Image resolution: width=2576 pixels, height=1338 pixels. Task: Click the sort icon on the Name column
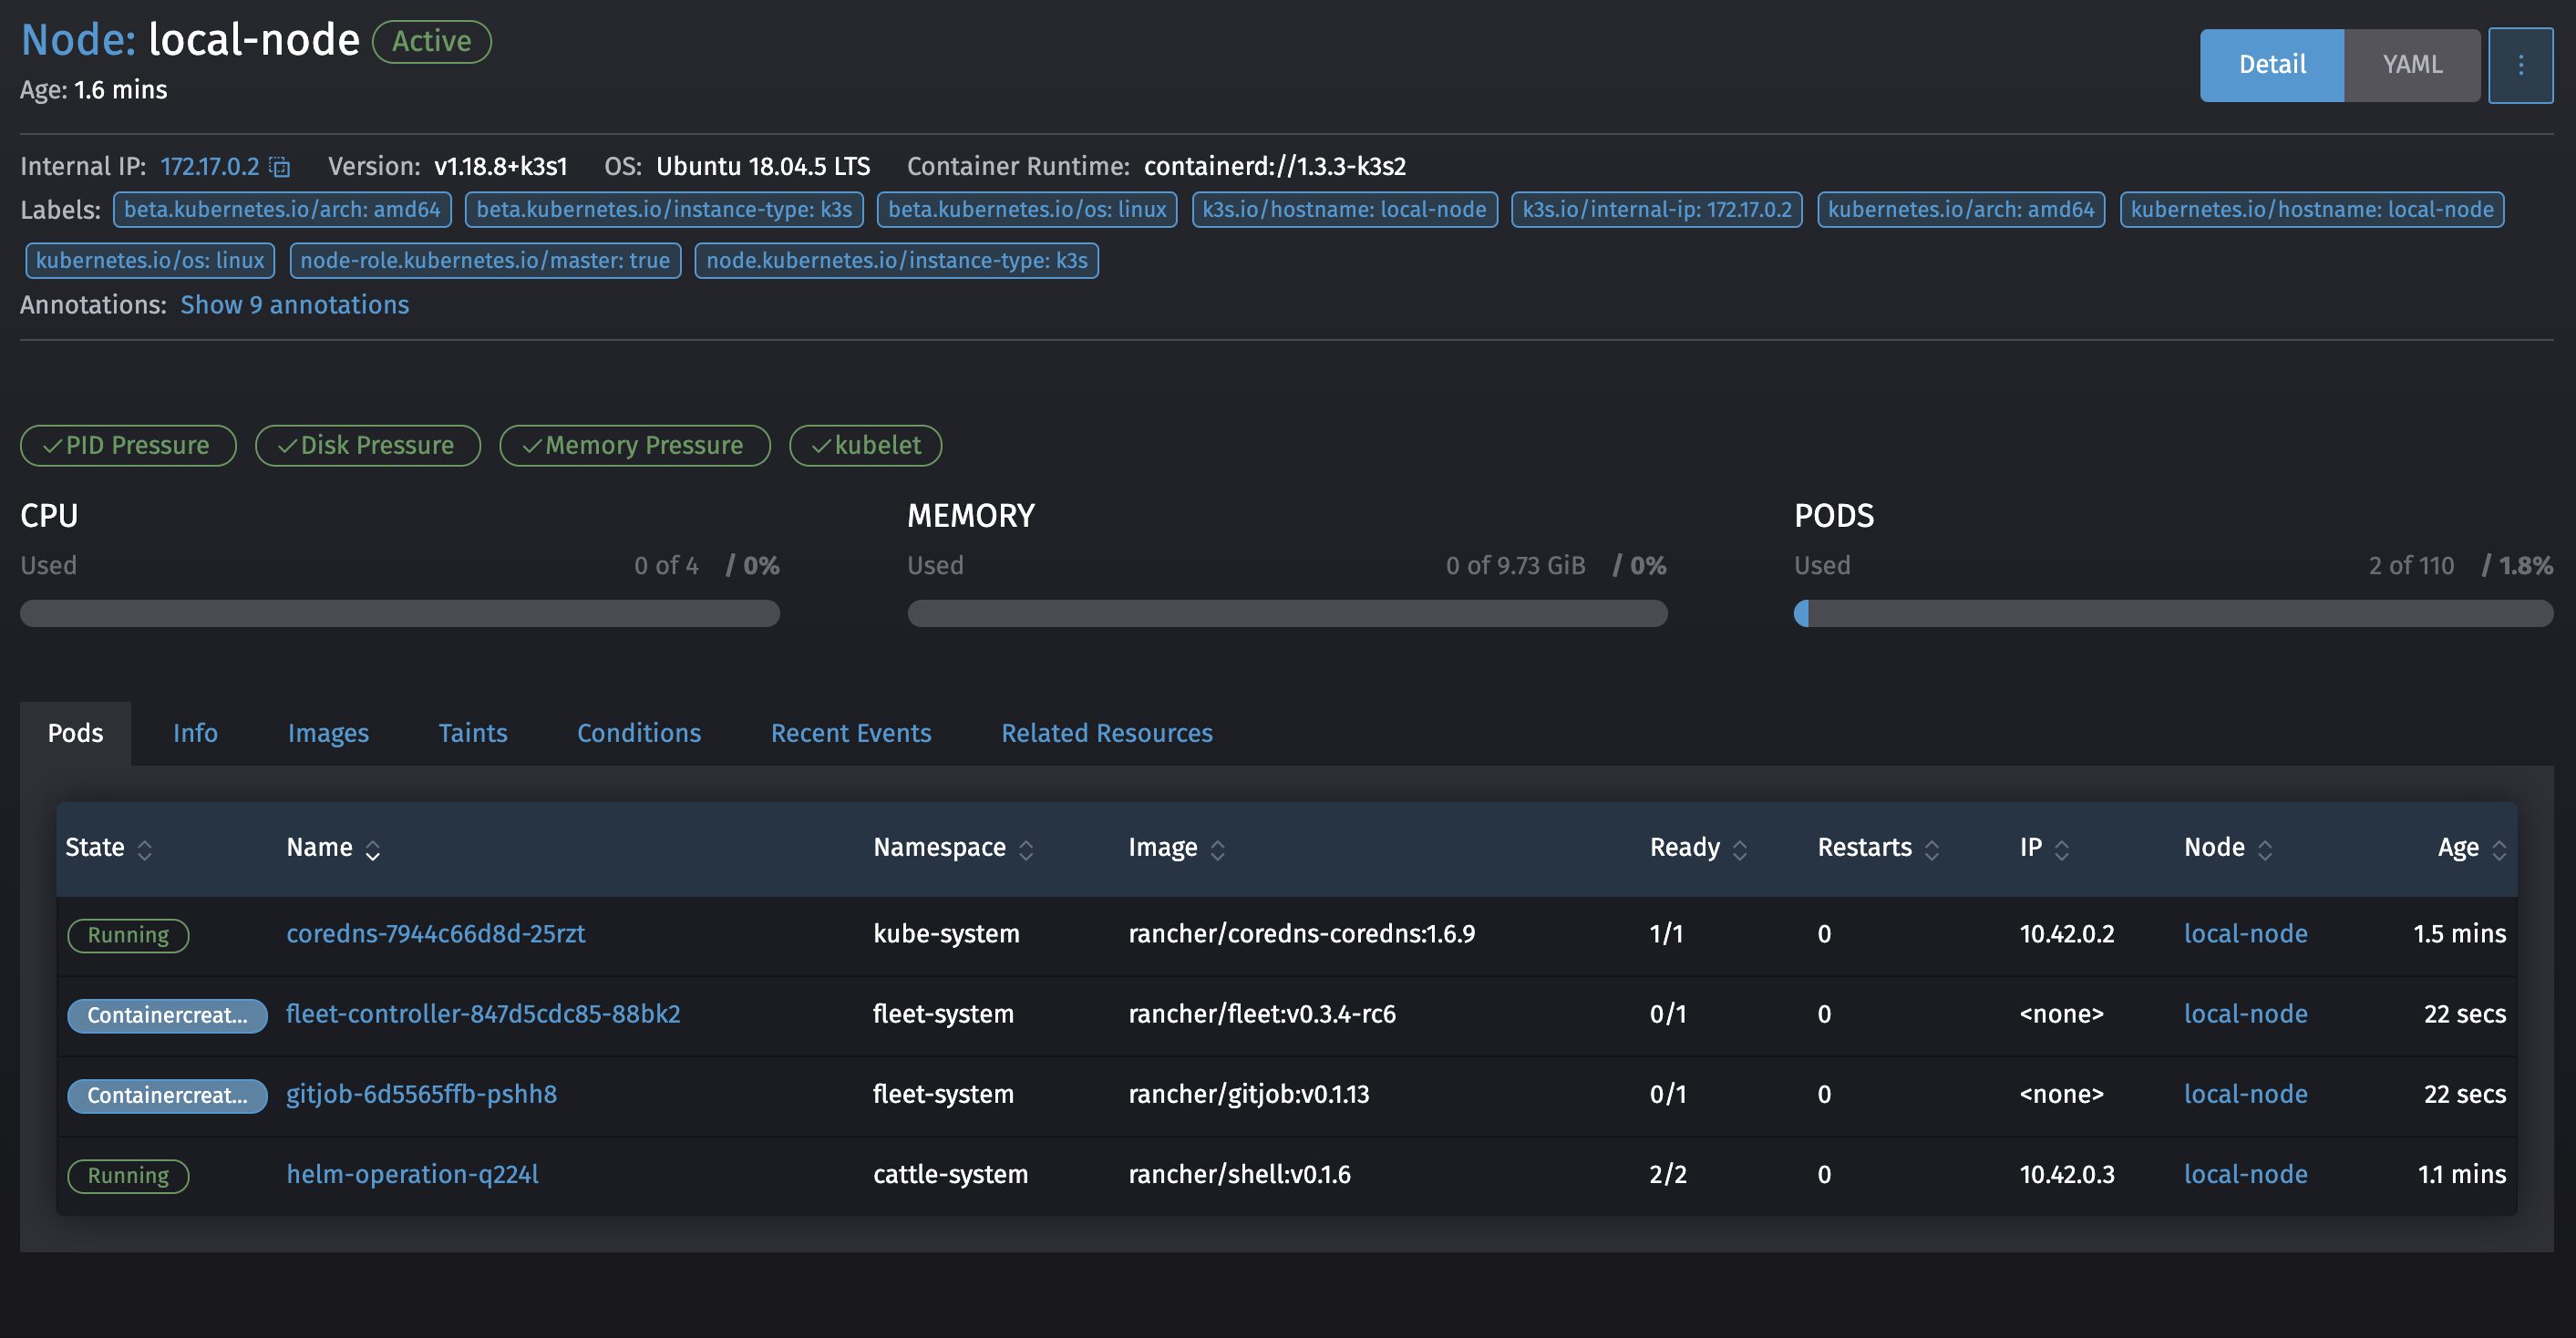pyautogui.click(x=373, y=849)
